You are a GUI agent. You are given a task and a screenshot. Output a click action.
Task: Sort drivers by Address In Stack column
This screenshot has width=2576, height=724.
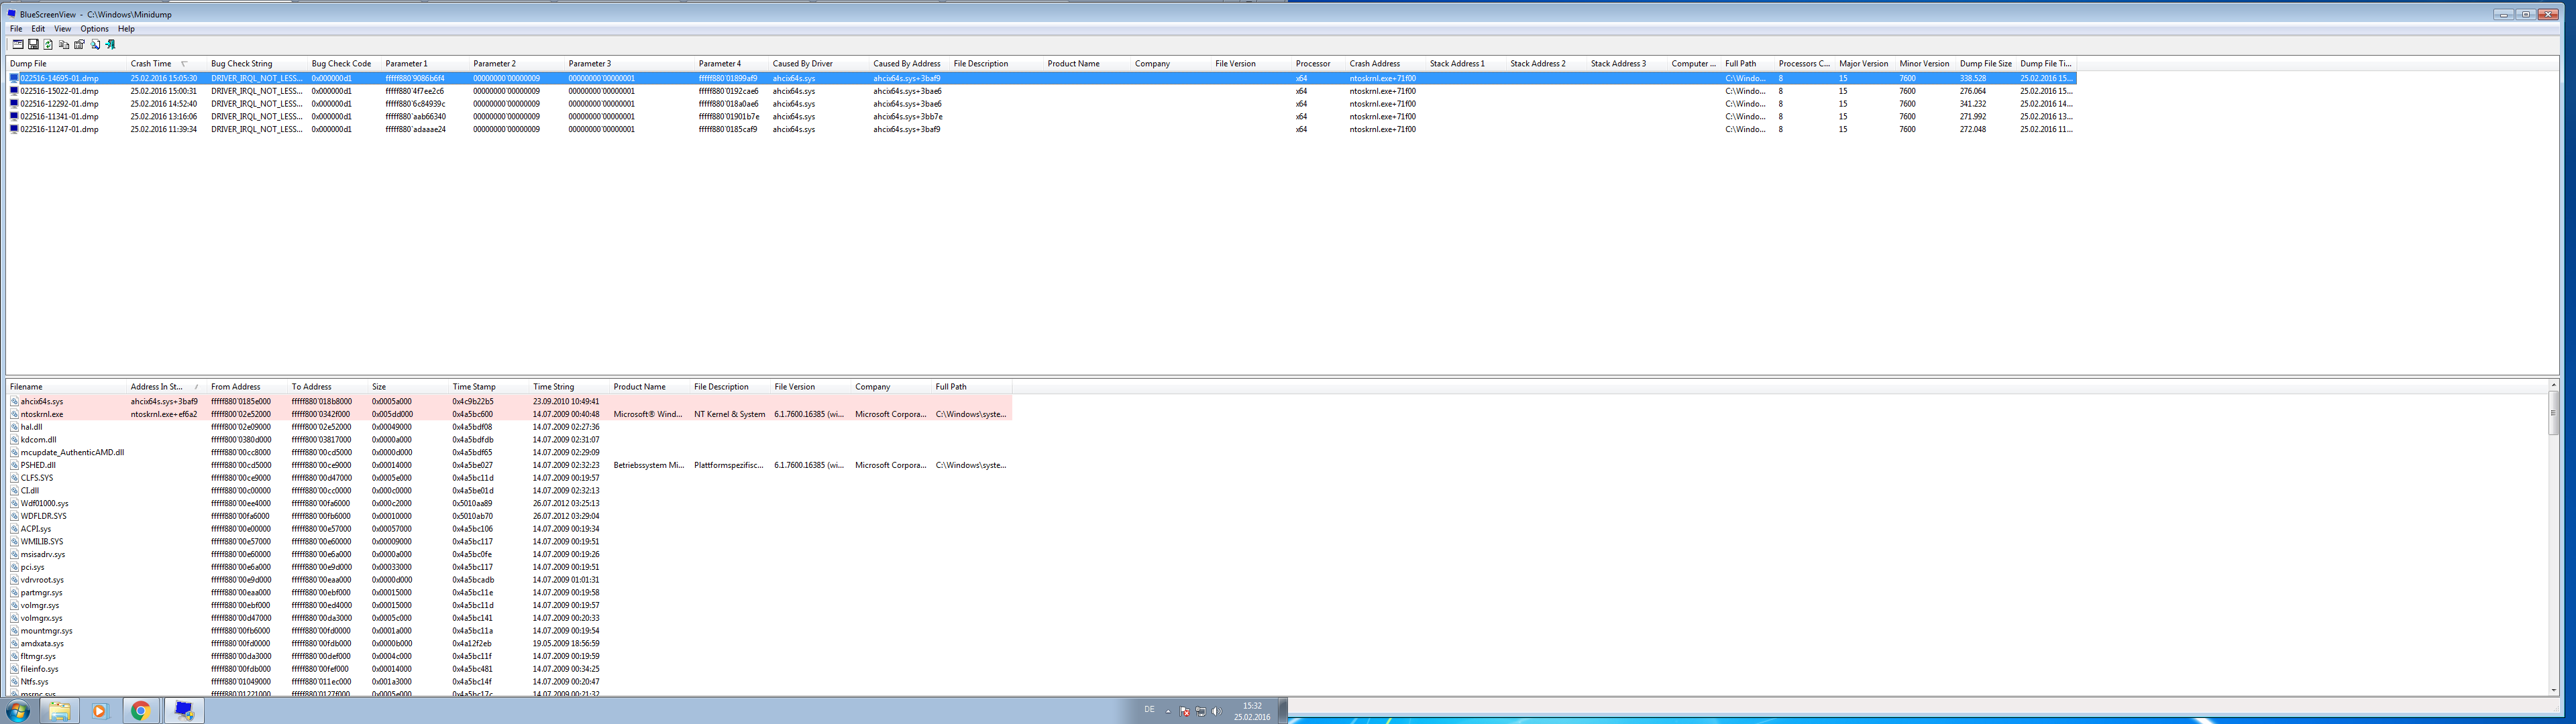pyautogui.click(x=157, y=387)
